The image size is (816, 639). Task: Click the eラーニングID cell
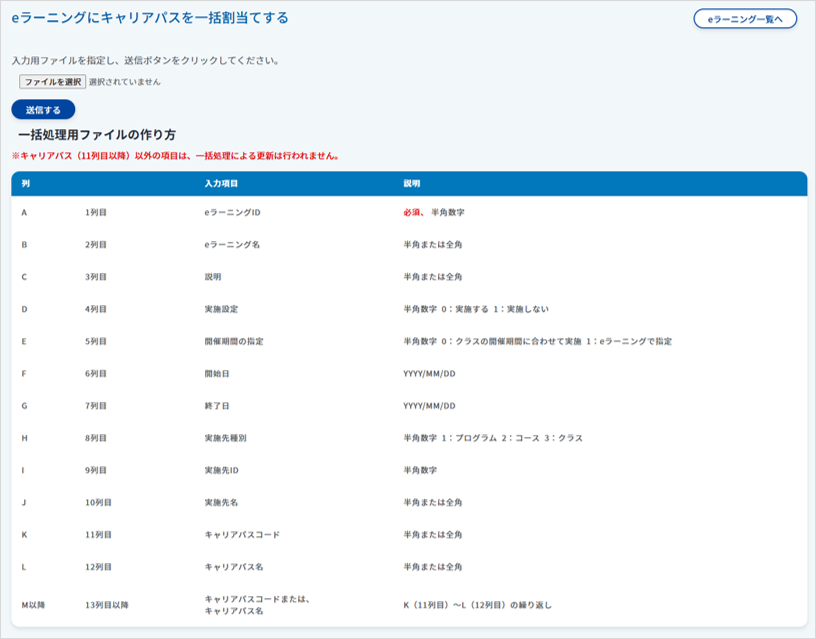coord(232,212)
